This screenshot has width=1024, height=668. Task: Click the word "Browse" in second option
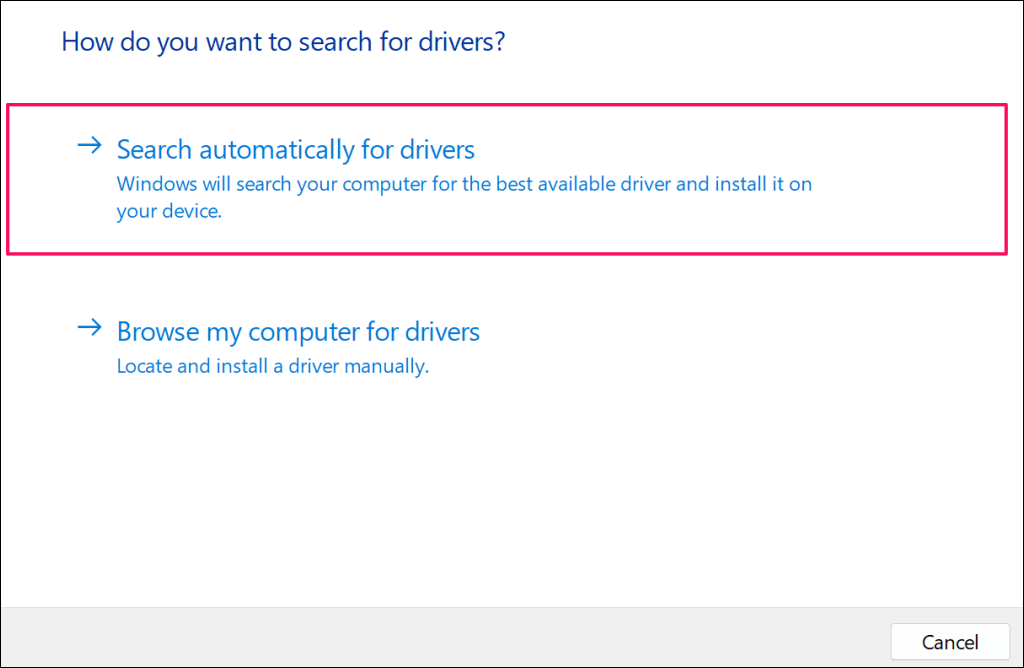pos(156,331)
